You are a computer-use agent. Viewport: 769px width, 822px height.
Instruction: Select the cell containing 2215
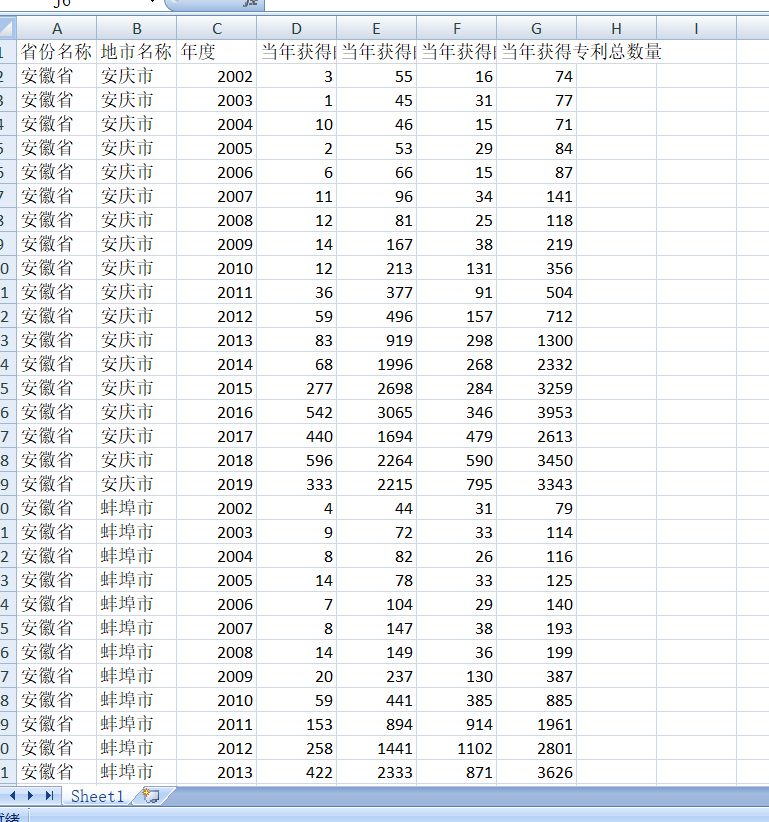pyautogui.click(x=376, y=484)
